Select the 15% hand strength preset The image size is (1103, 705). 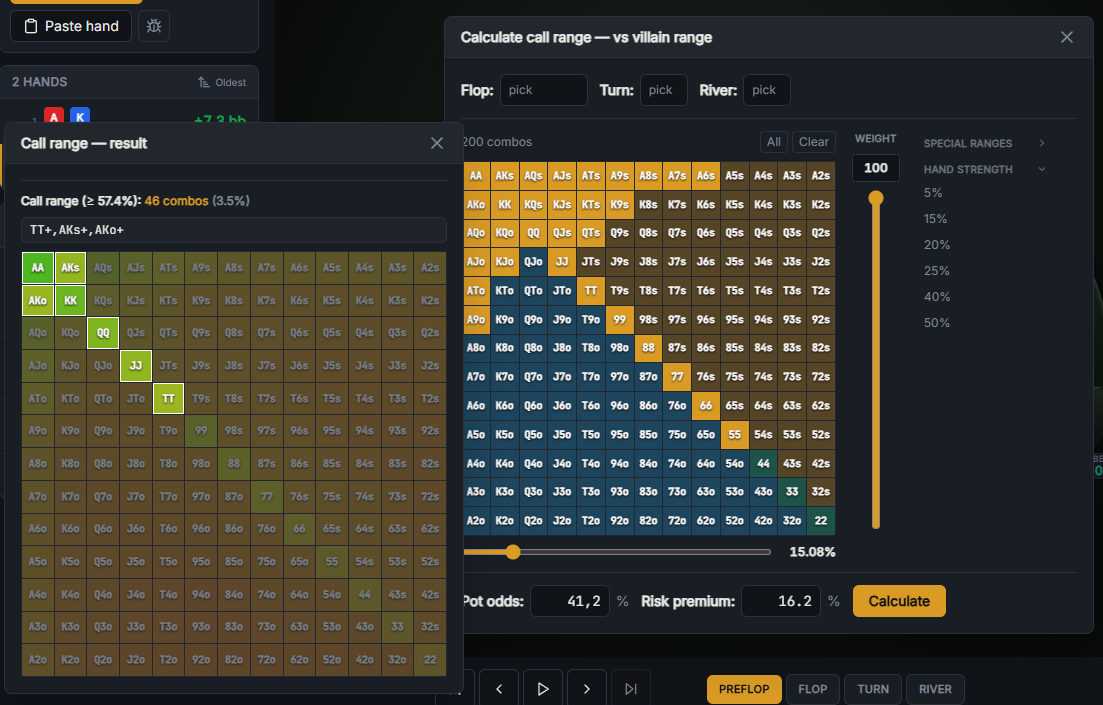935,219
